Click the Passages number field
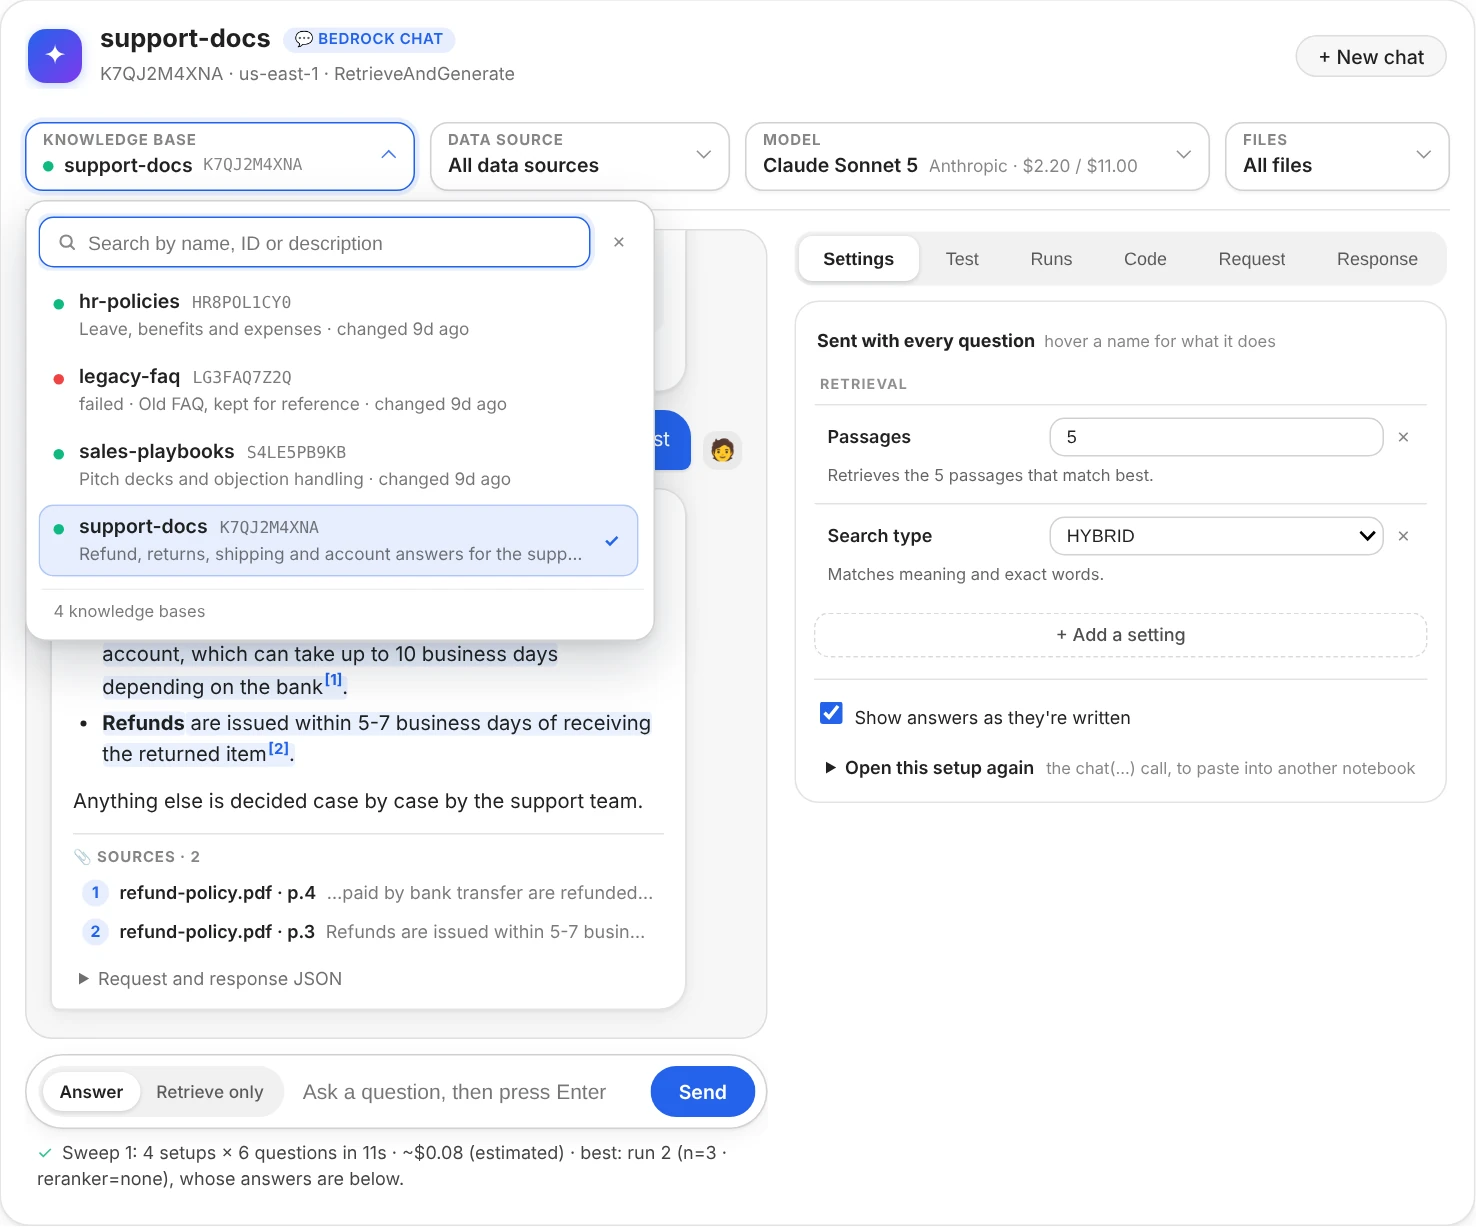Viewport: 1476px width, 1227px height. pos(1216,437)
